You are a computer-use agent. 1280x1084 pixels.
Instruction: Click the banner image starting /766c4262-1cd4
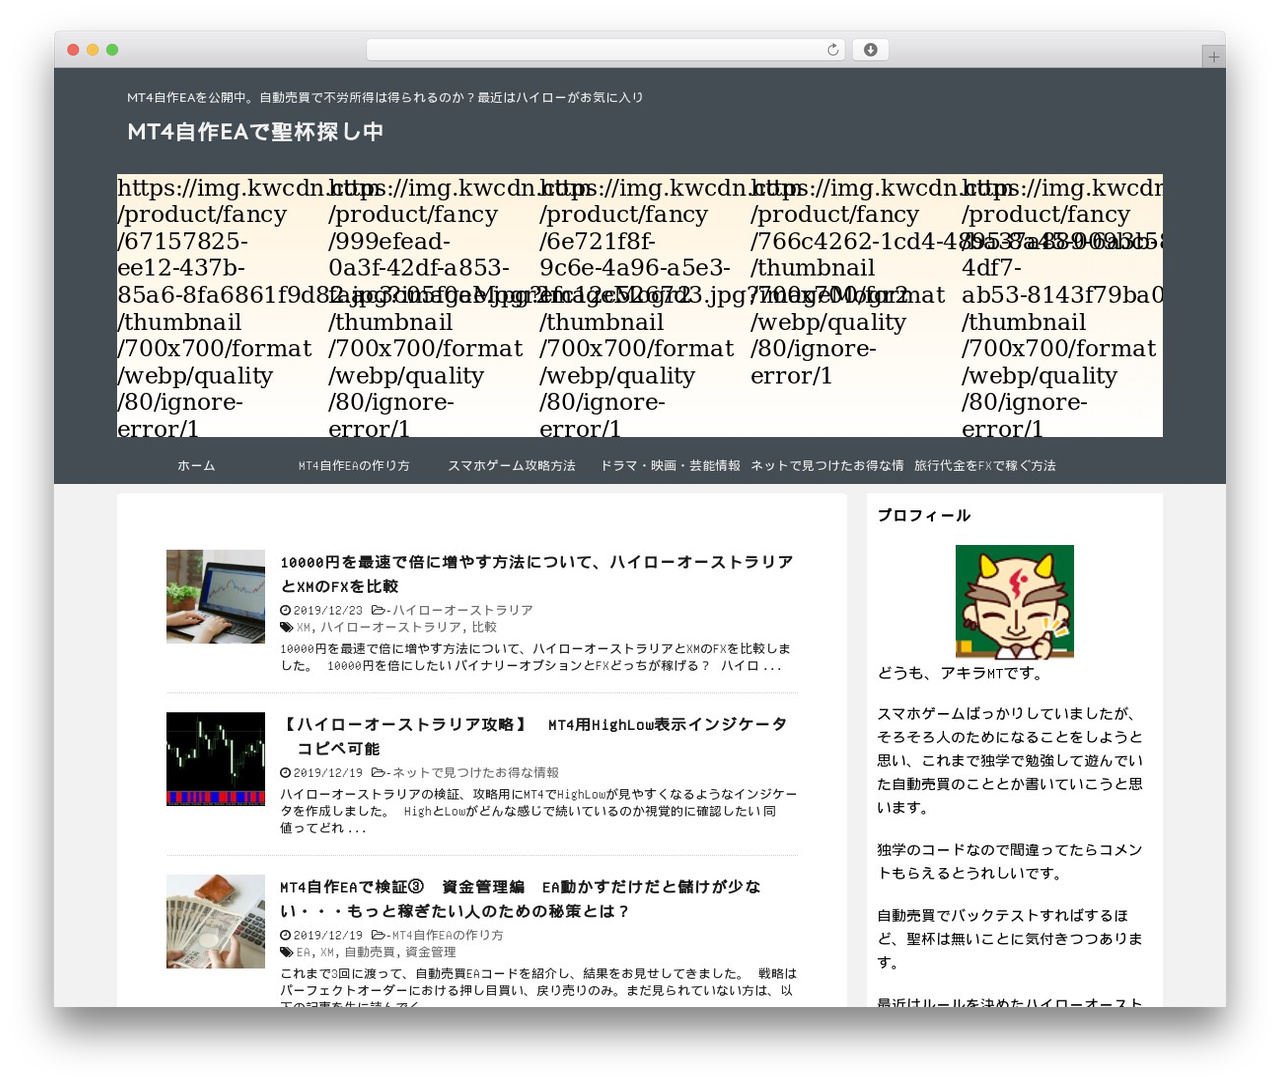[x=855, y=306]
